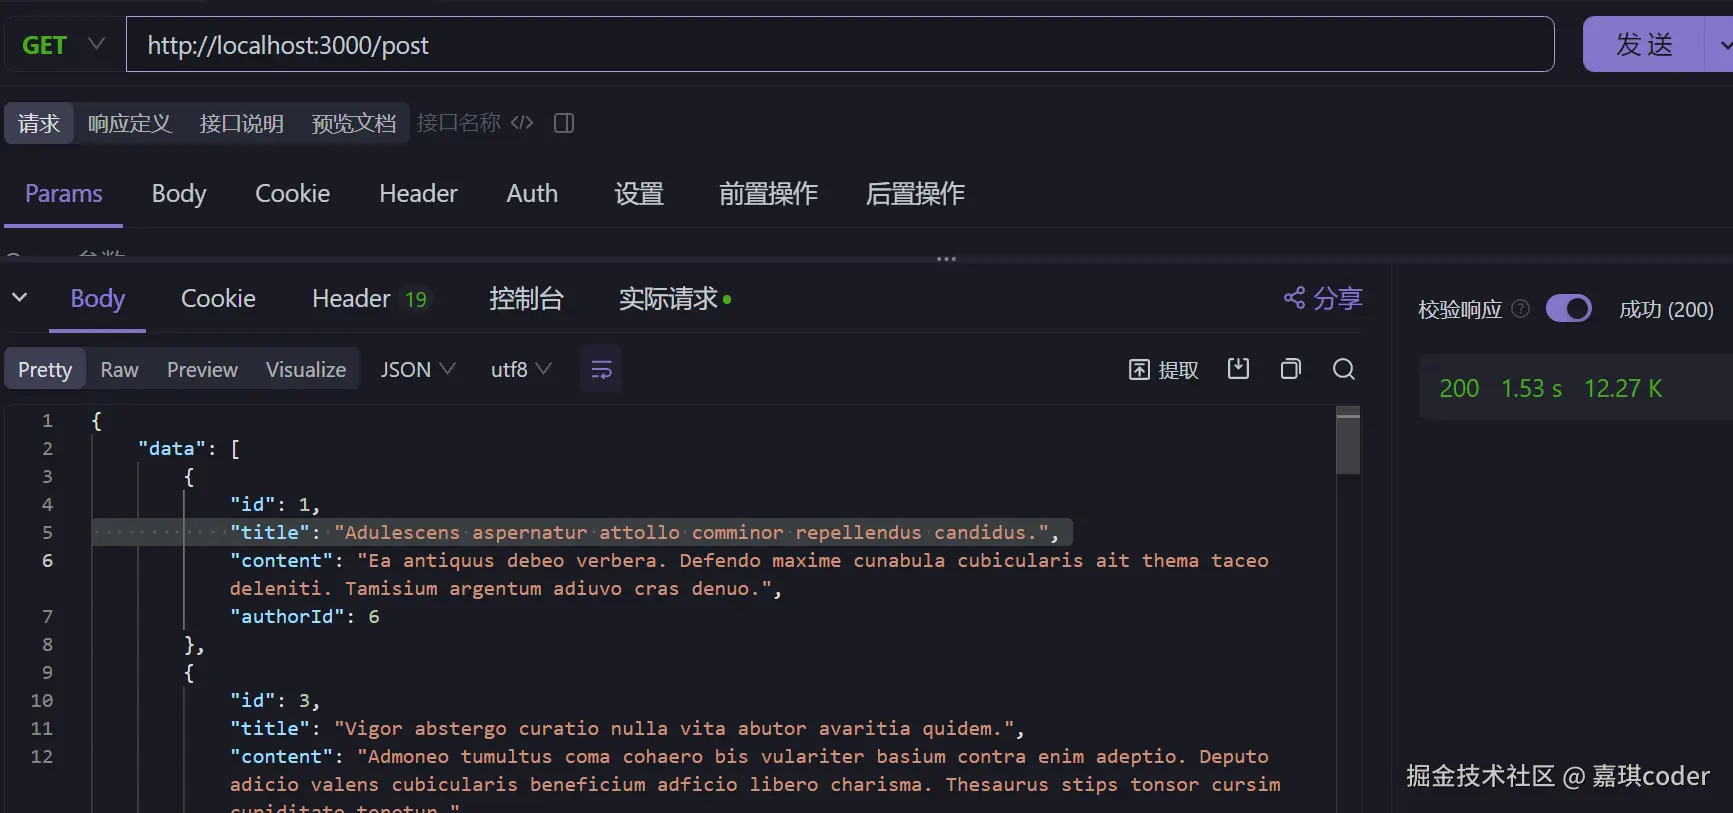This screenshot has height=813, width=1733.
Task: Click the 1.53 s response time
Action: pos(1531,388)
